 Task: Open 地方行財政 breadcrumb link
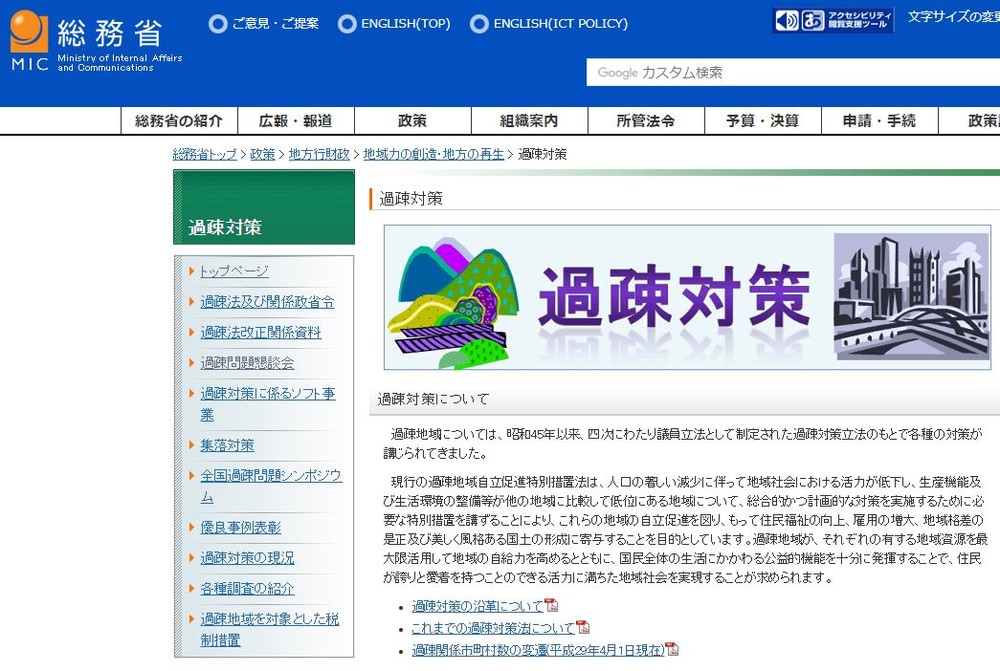click(x=318, y=155)
